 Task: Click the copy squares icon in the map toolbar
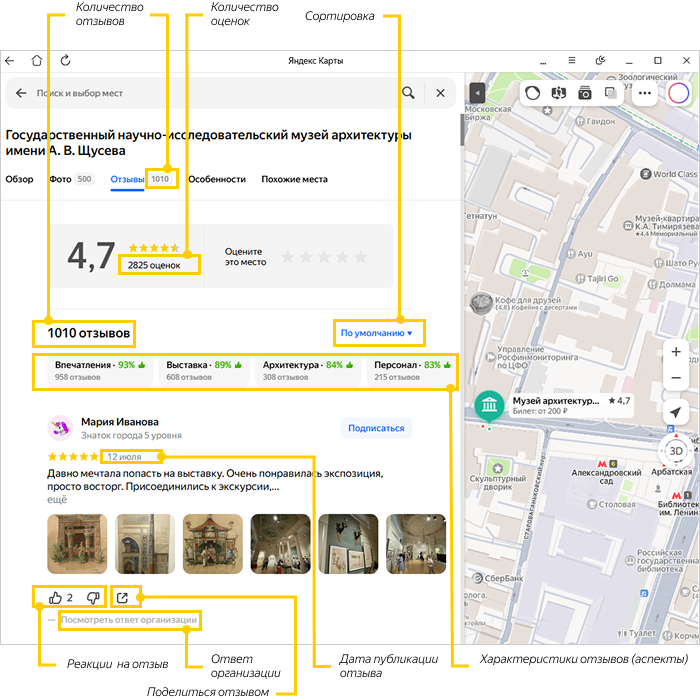tap(610, 93)
